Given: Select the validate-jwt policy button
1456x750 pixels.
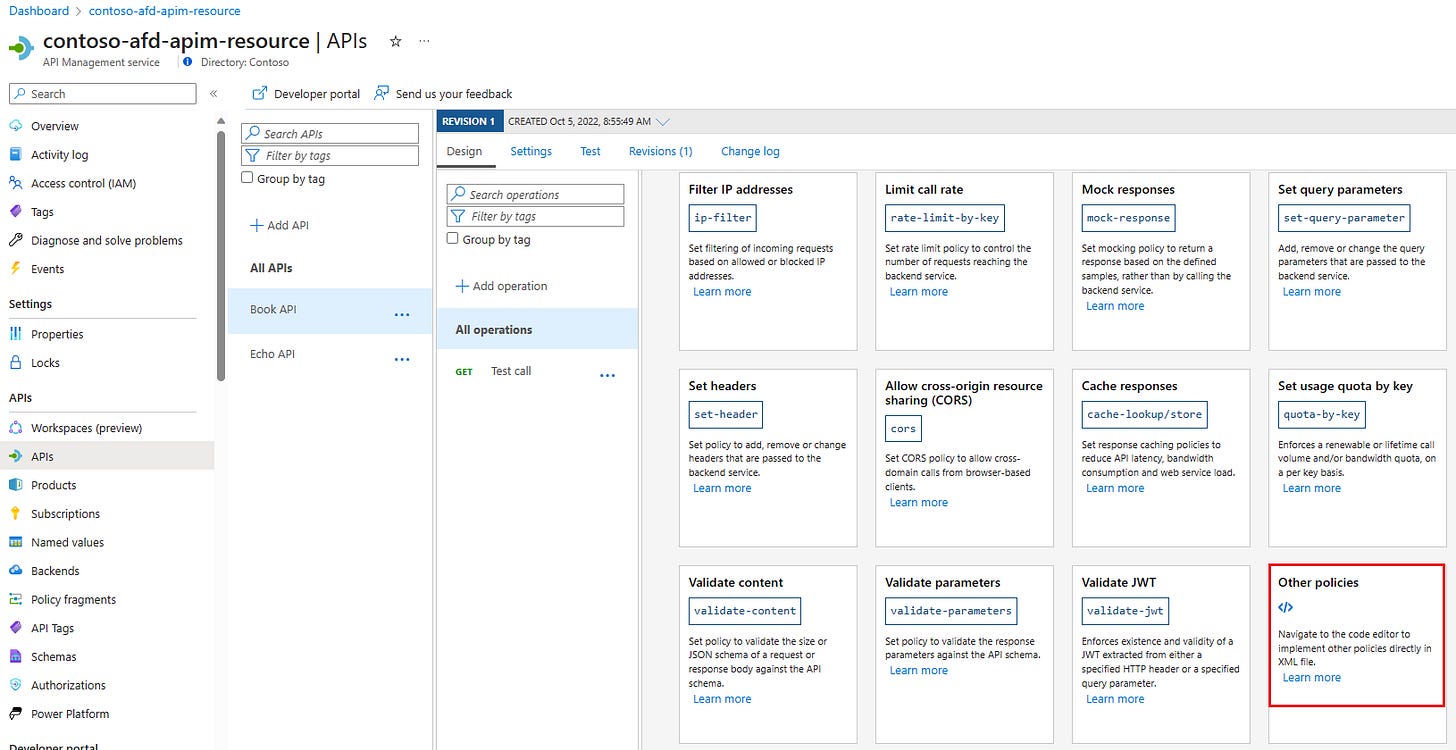Looking at the screenshot, I should [x=1125, y=611].
